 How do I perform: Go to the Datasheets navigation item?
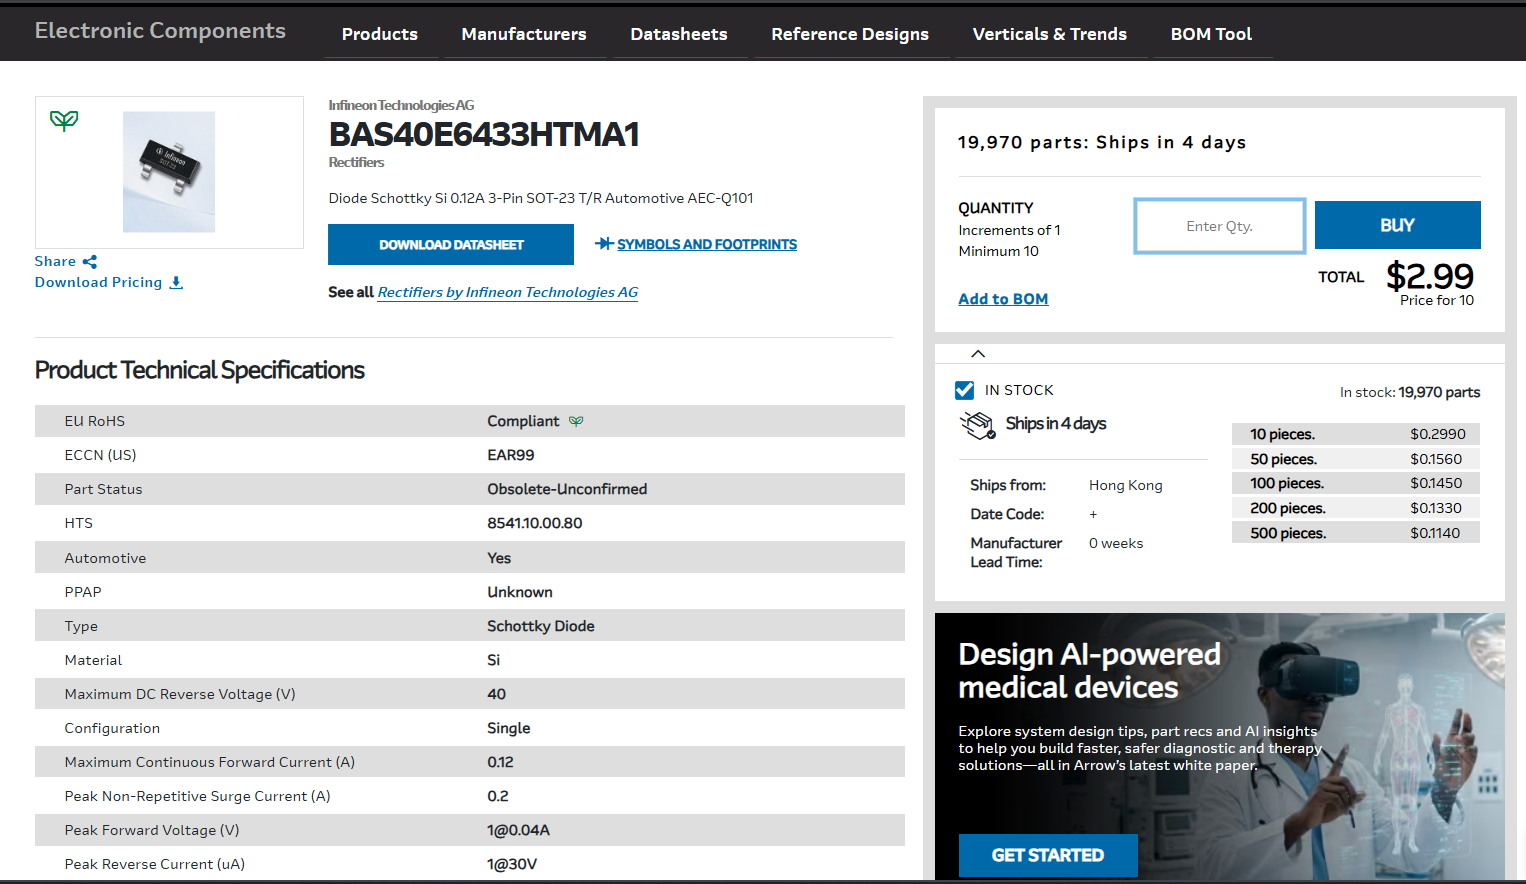(679, 34)
